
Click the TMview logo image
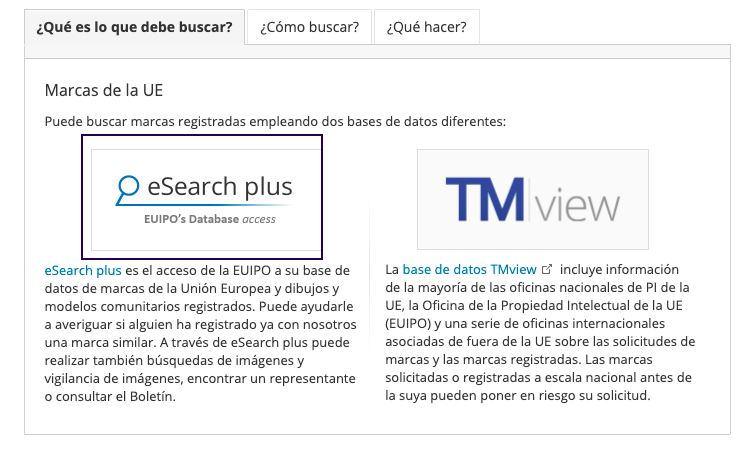(x=533, y=199)
